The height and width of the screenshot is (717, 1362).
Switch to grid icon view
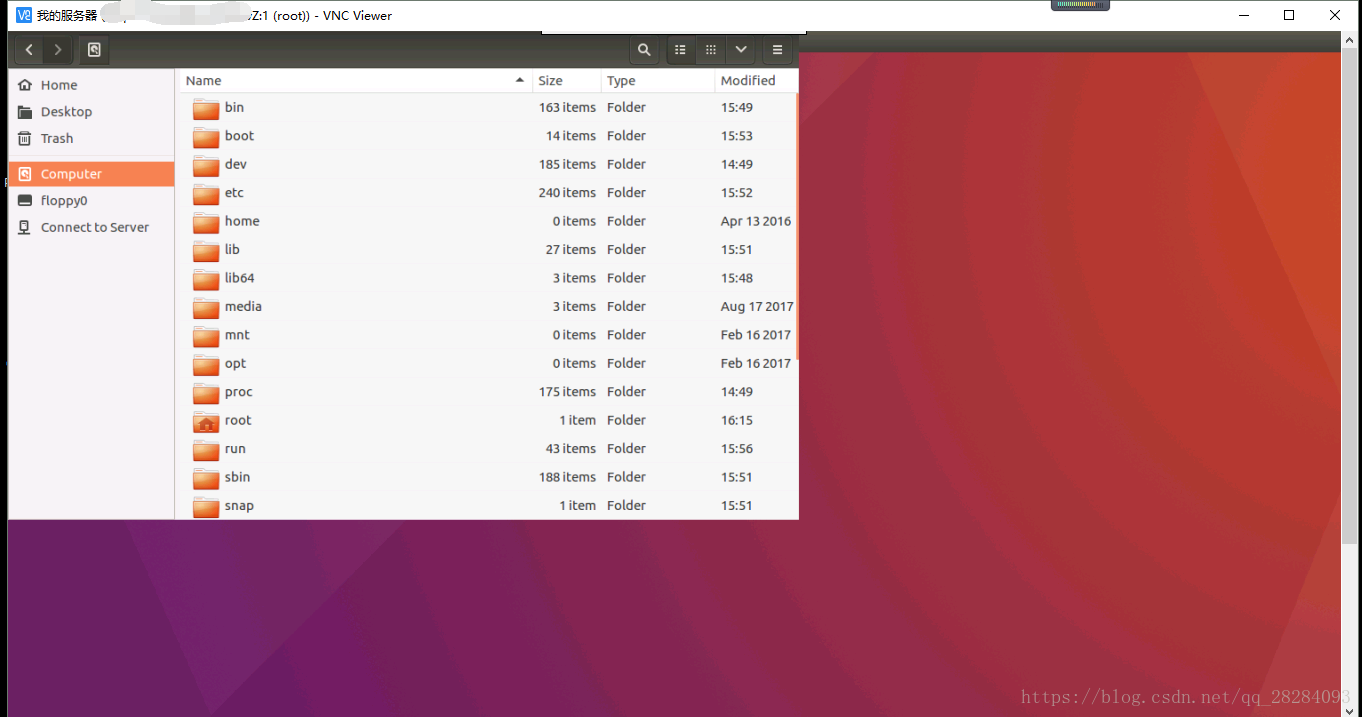click(711, 50)
